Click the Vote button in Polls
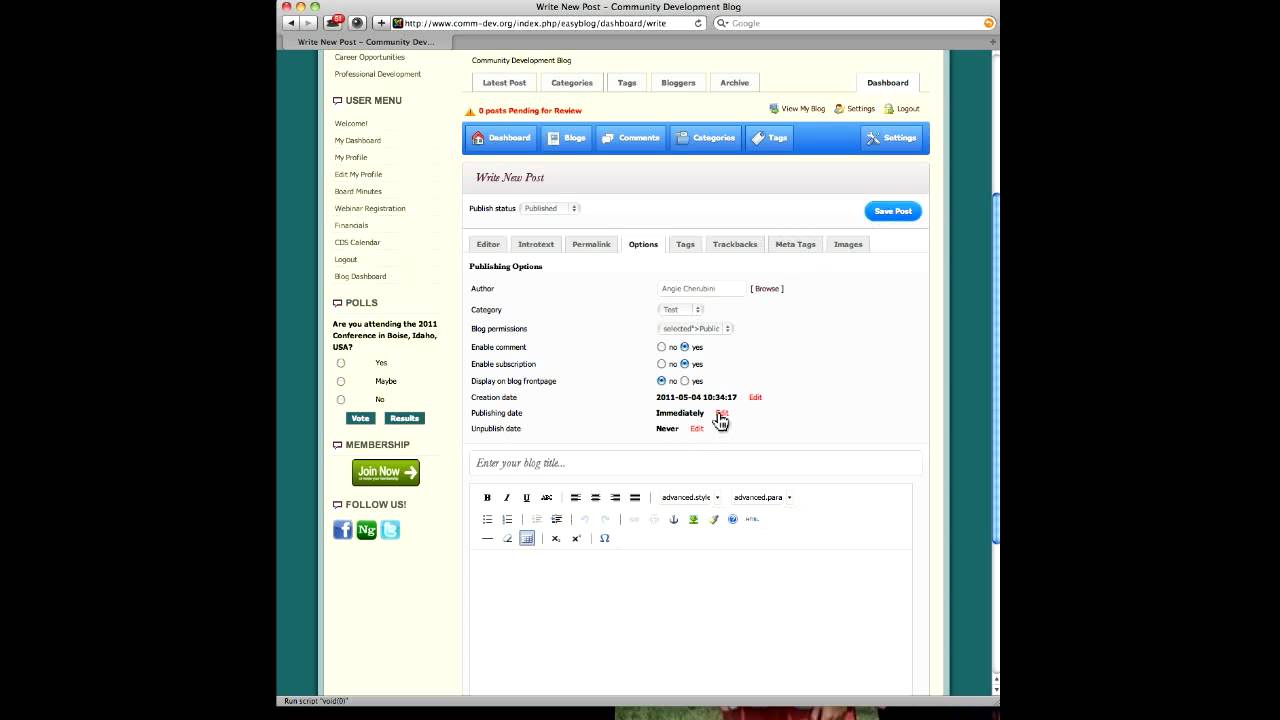Image resolution: width=1280 pixels, height=720 pixels. pos(360,418)
